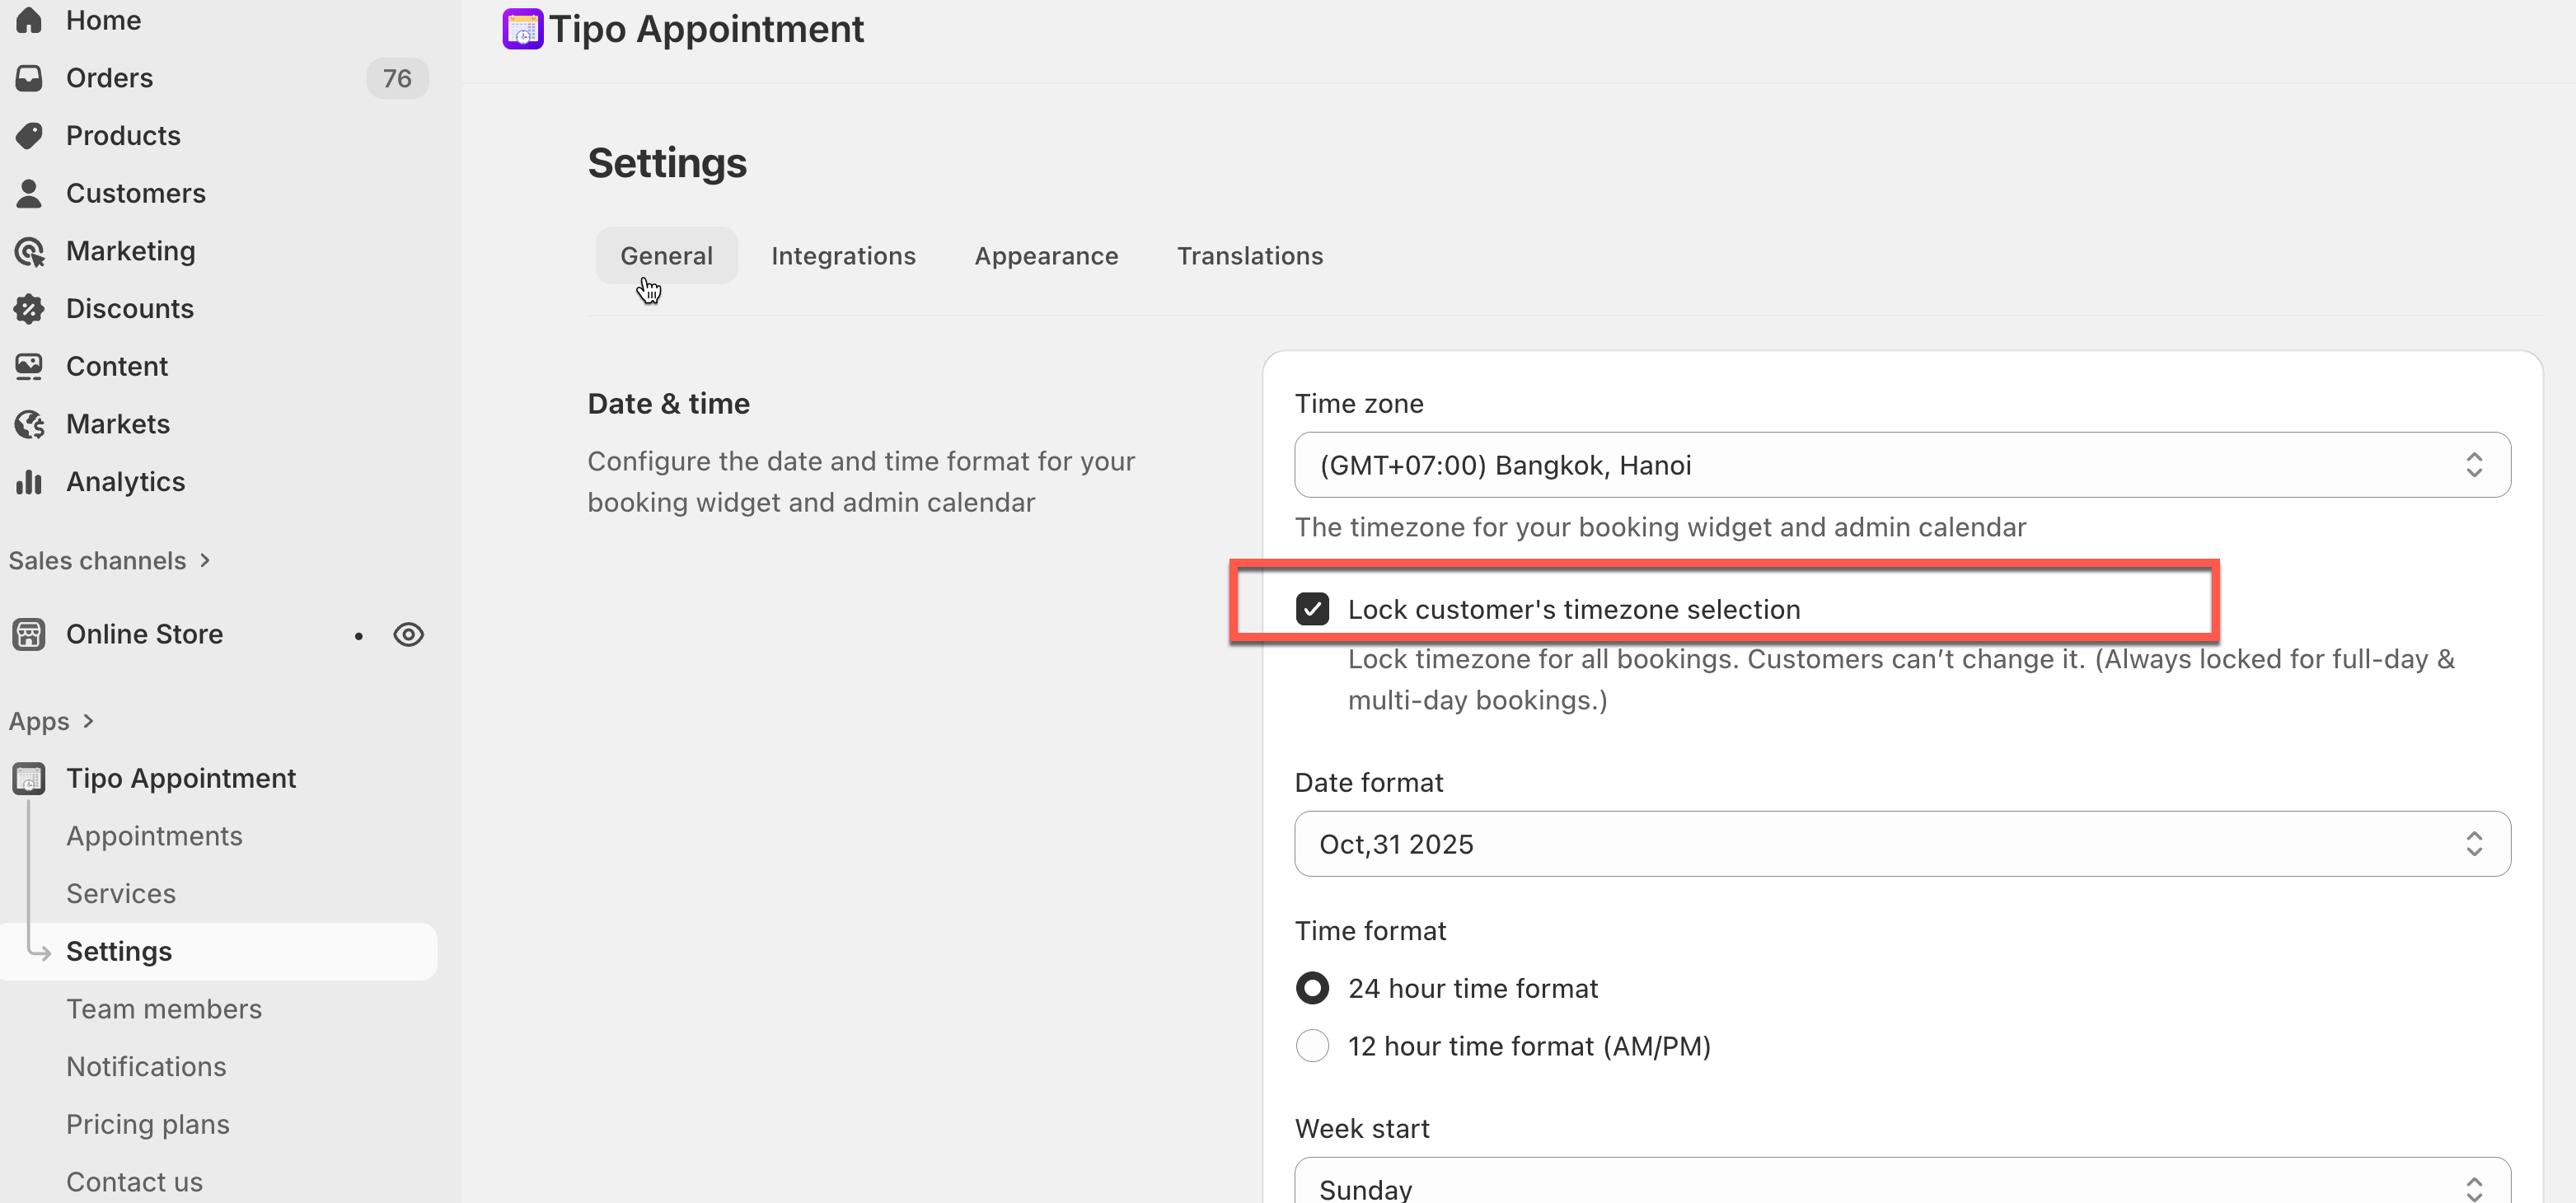Switch to the Integrations tab
This screenshot has width=2576, height=1203.
(843, 256)
